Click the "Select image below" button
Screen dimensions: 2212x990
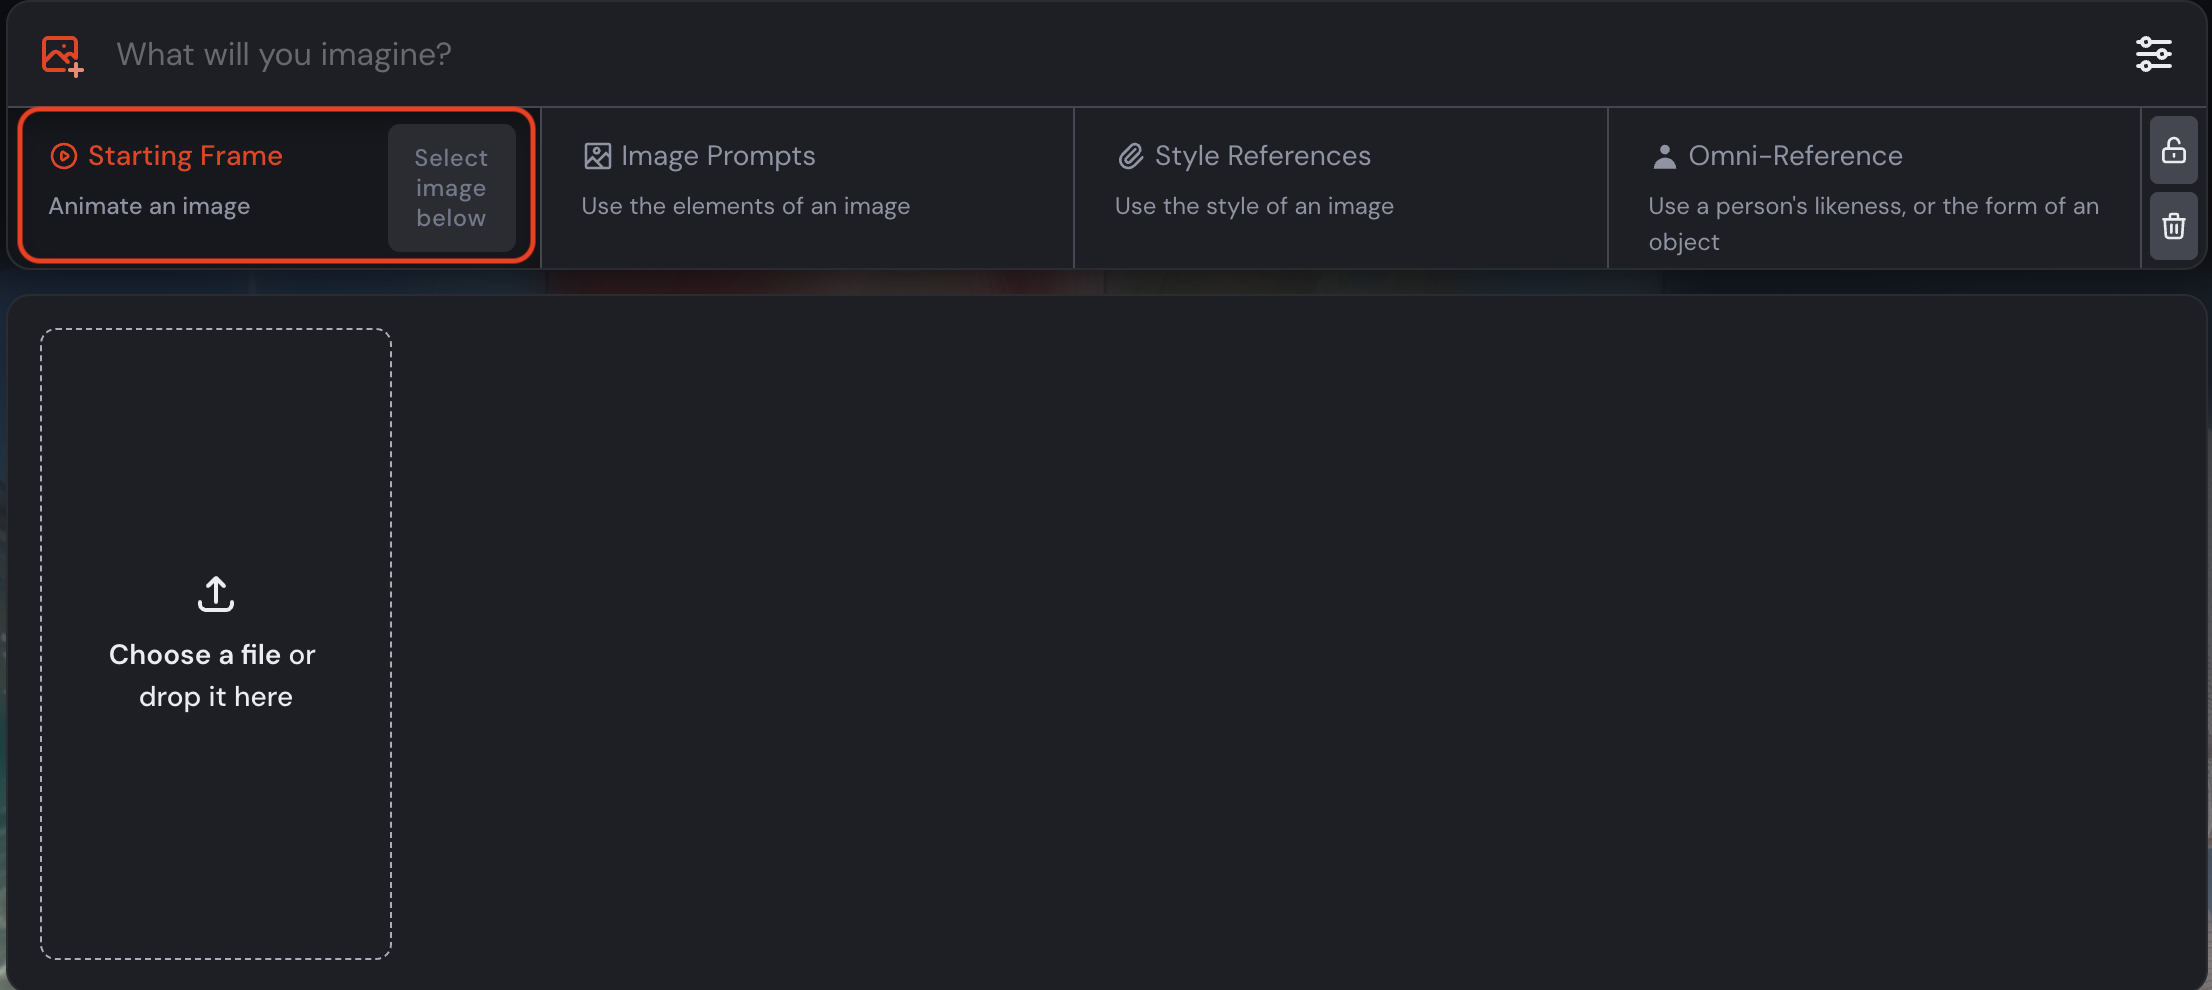pos(452,188)
